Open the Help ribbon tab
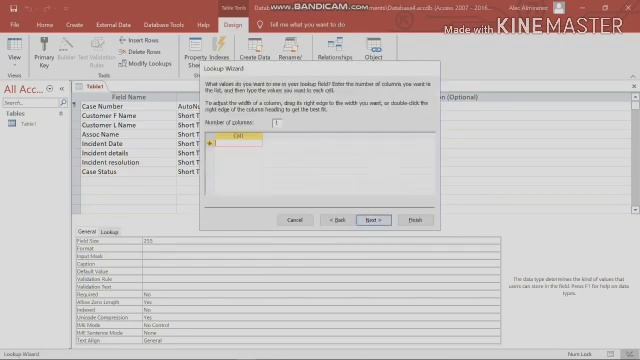Viewport: 640px width, 360px height. pos(203,25)
